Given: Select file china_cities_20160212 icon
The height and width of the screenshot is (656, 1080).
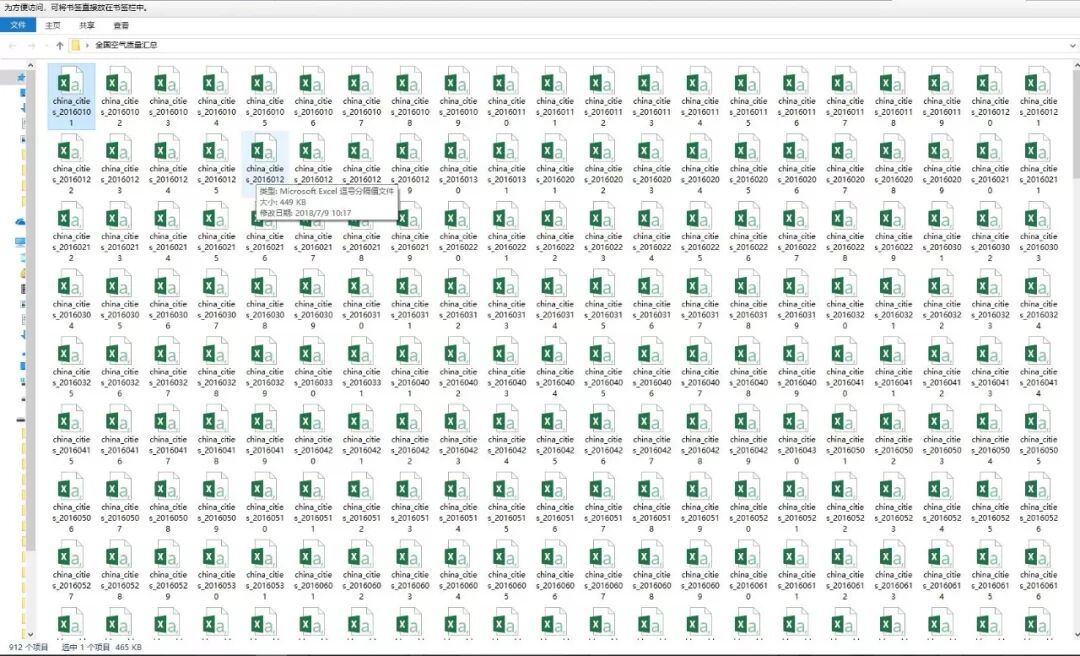Looking at the screenshot, I should point(71,217).
